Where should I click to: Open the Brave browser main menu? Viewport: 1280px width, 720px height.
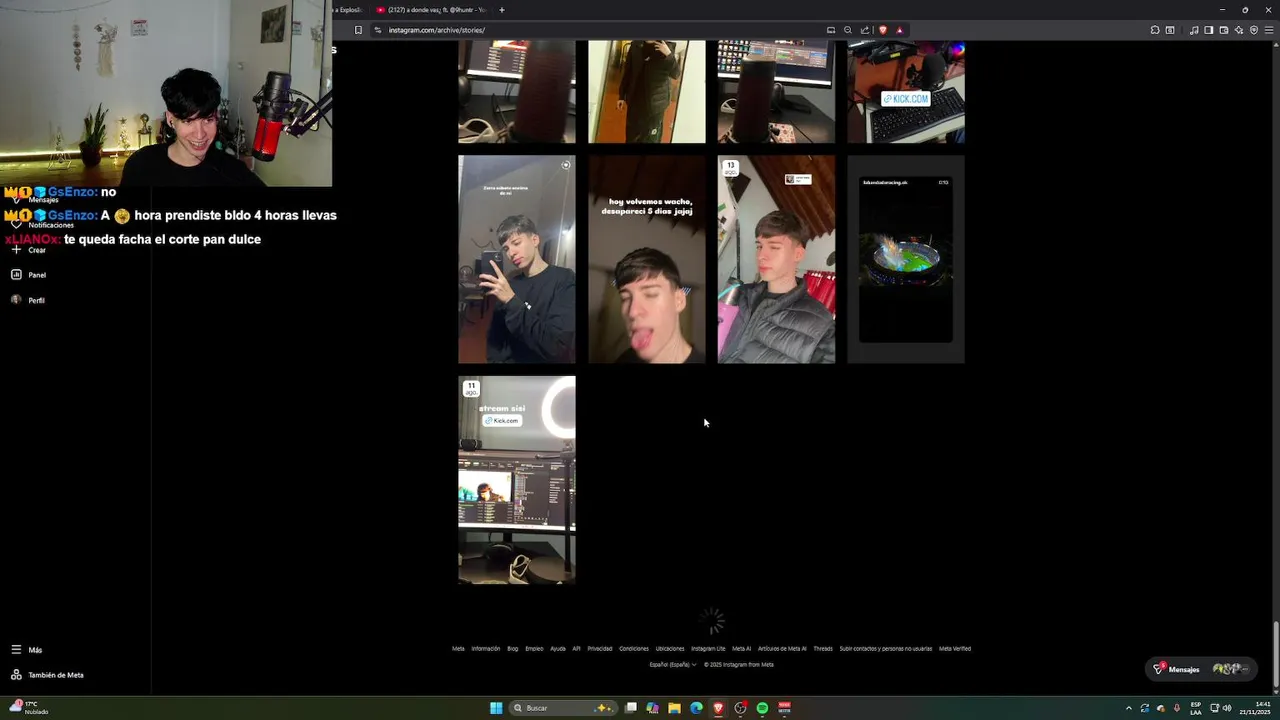coord(1269,30)
